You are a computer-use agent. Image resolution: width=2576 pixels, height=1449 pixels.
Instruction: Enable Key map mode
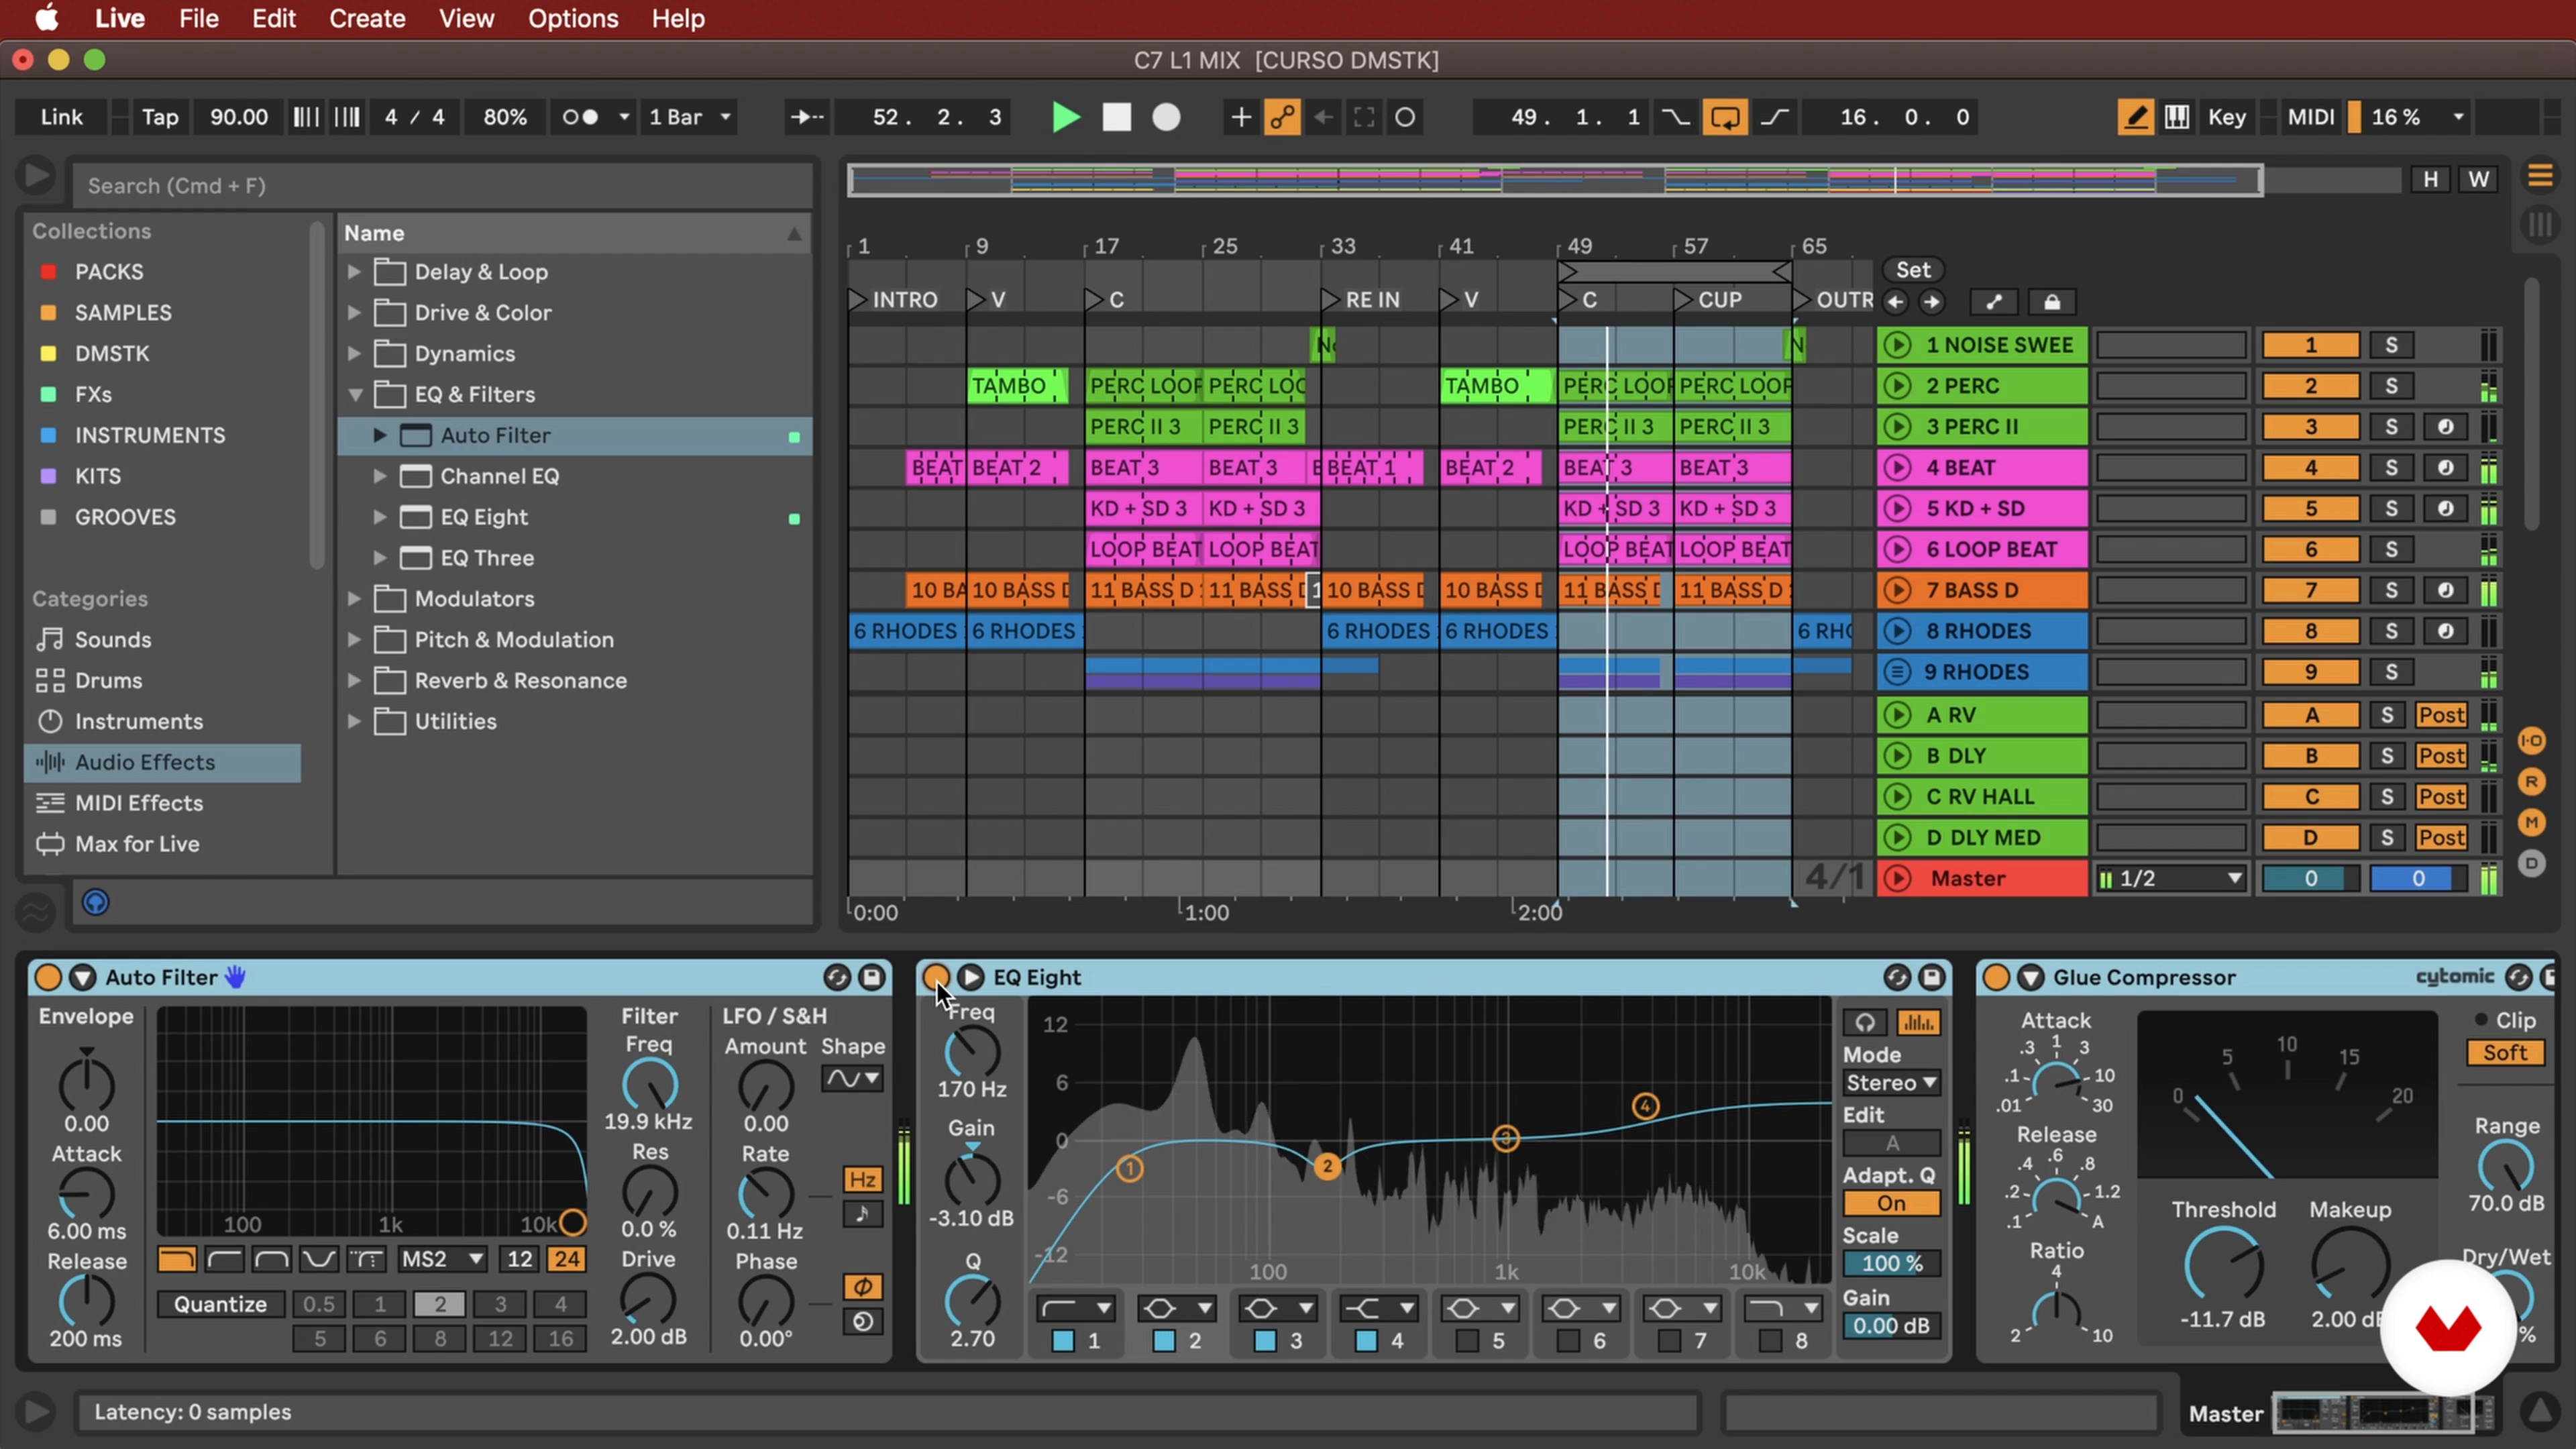(2227, 117)
